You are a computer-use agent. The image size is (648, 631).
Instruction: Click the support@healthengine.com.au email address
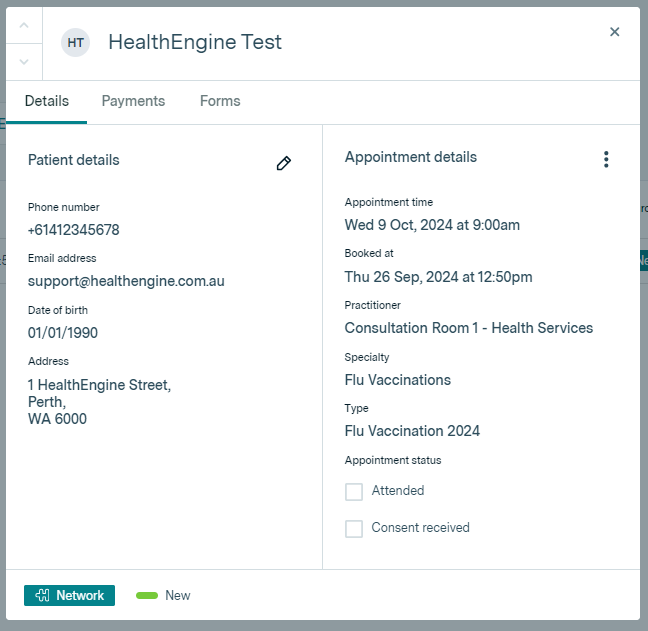click(126, 281)
